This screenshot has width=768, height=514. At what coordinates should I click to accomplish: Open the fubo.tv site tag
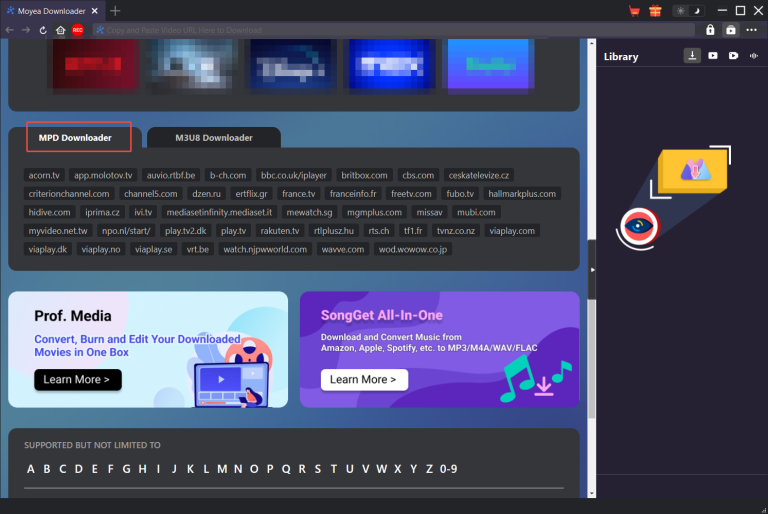pyautogui.click(x=460, y=194)
